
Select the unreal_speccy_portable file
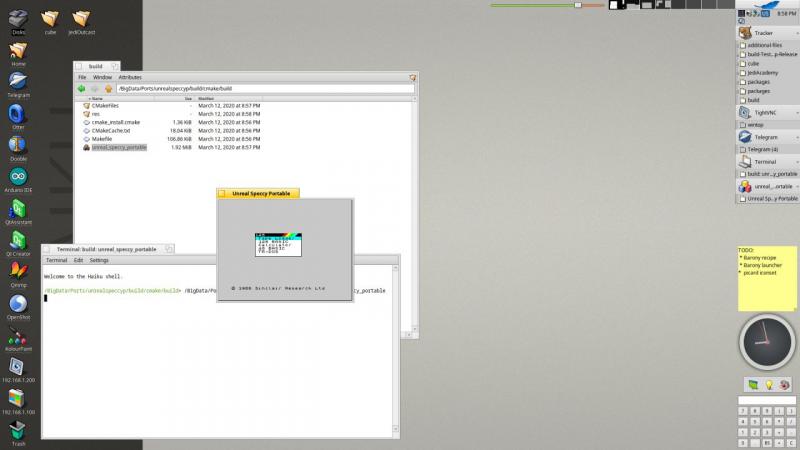[x=119, y=147]
